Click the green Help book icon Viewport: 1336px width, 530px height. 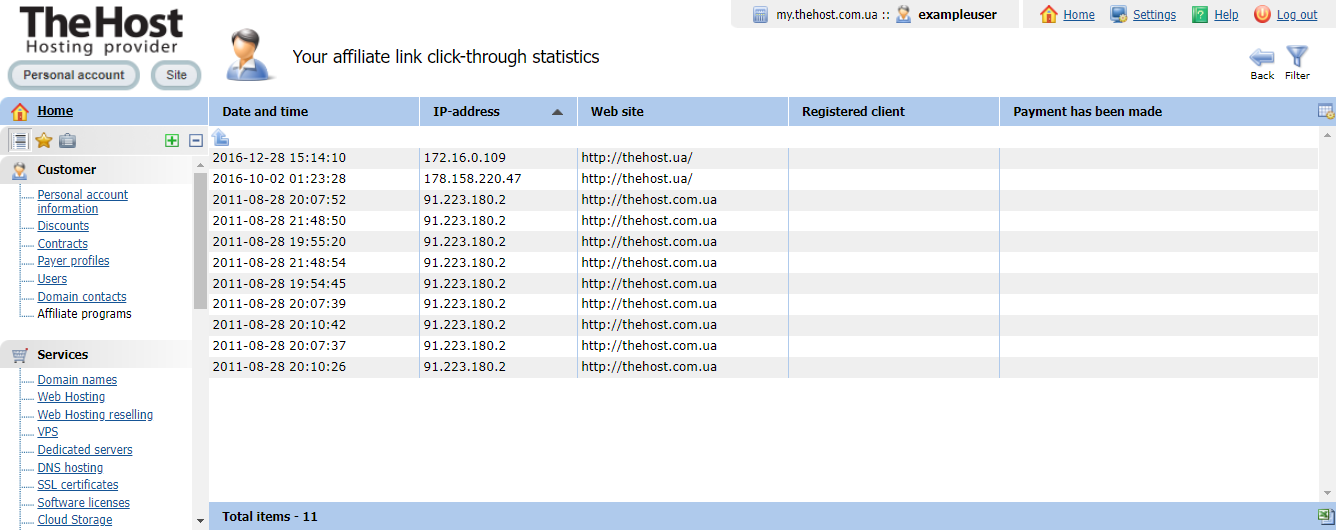point(1199,14)
